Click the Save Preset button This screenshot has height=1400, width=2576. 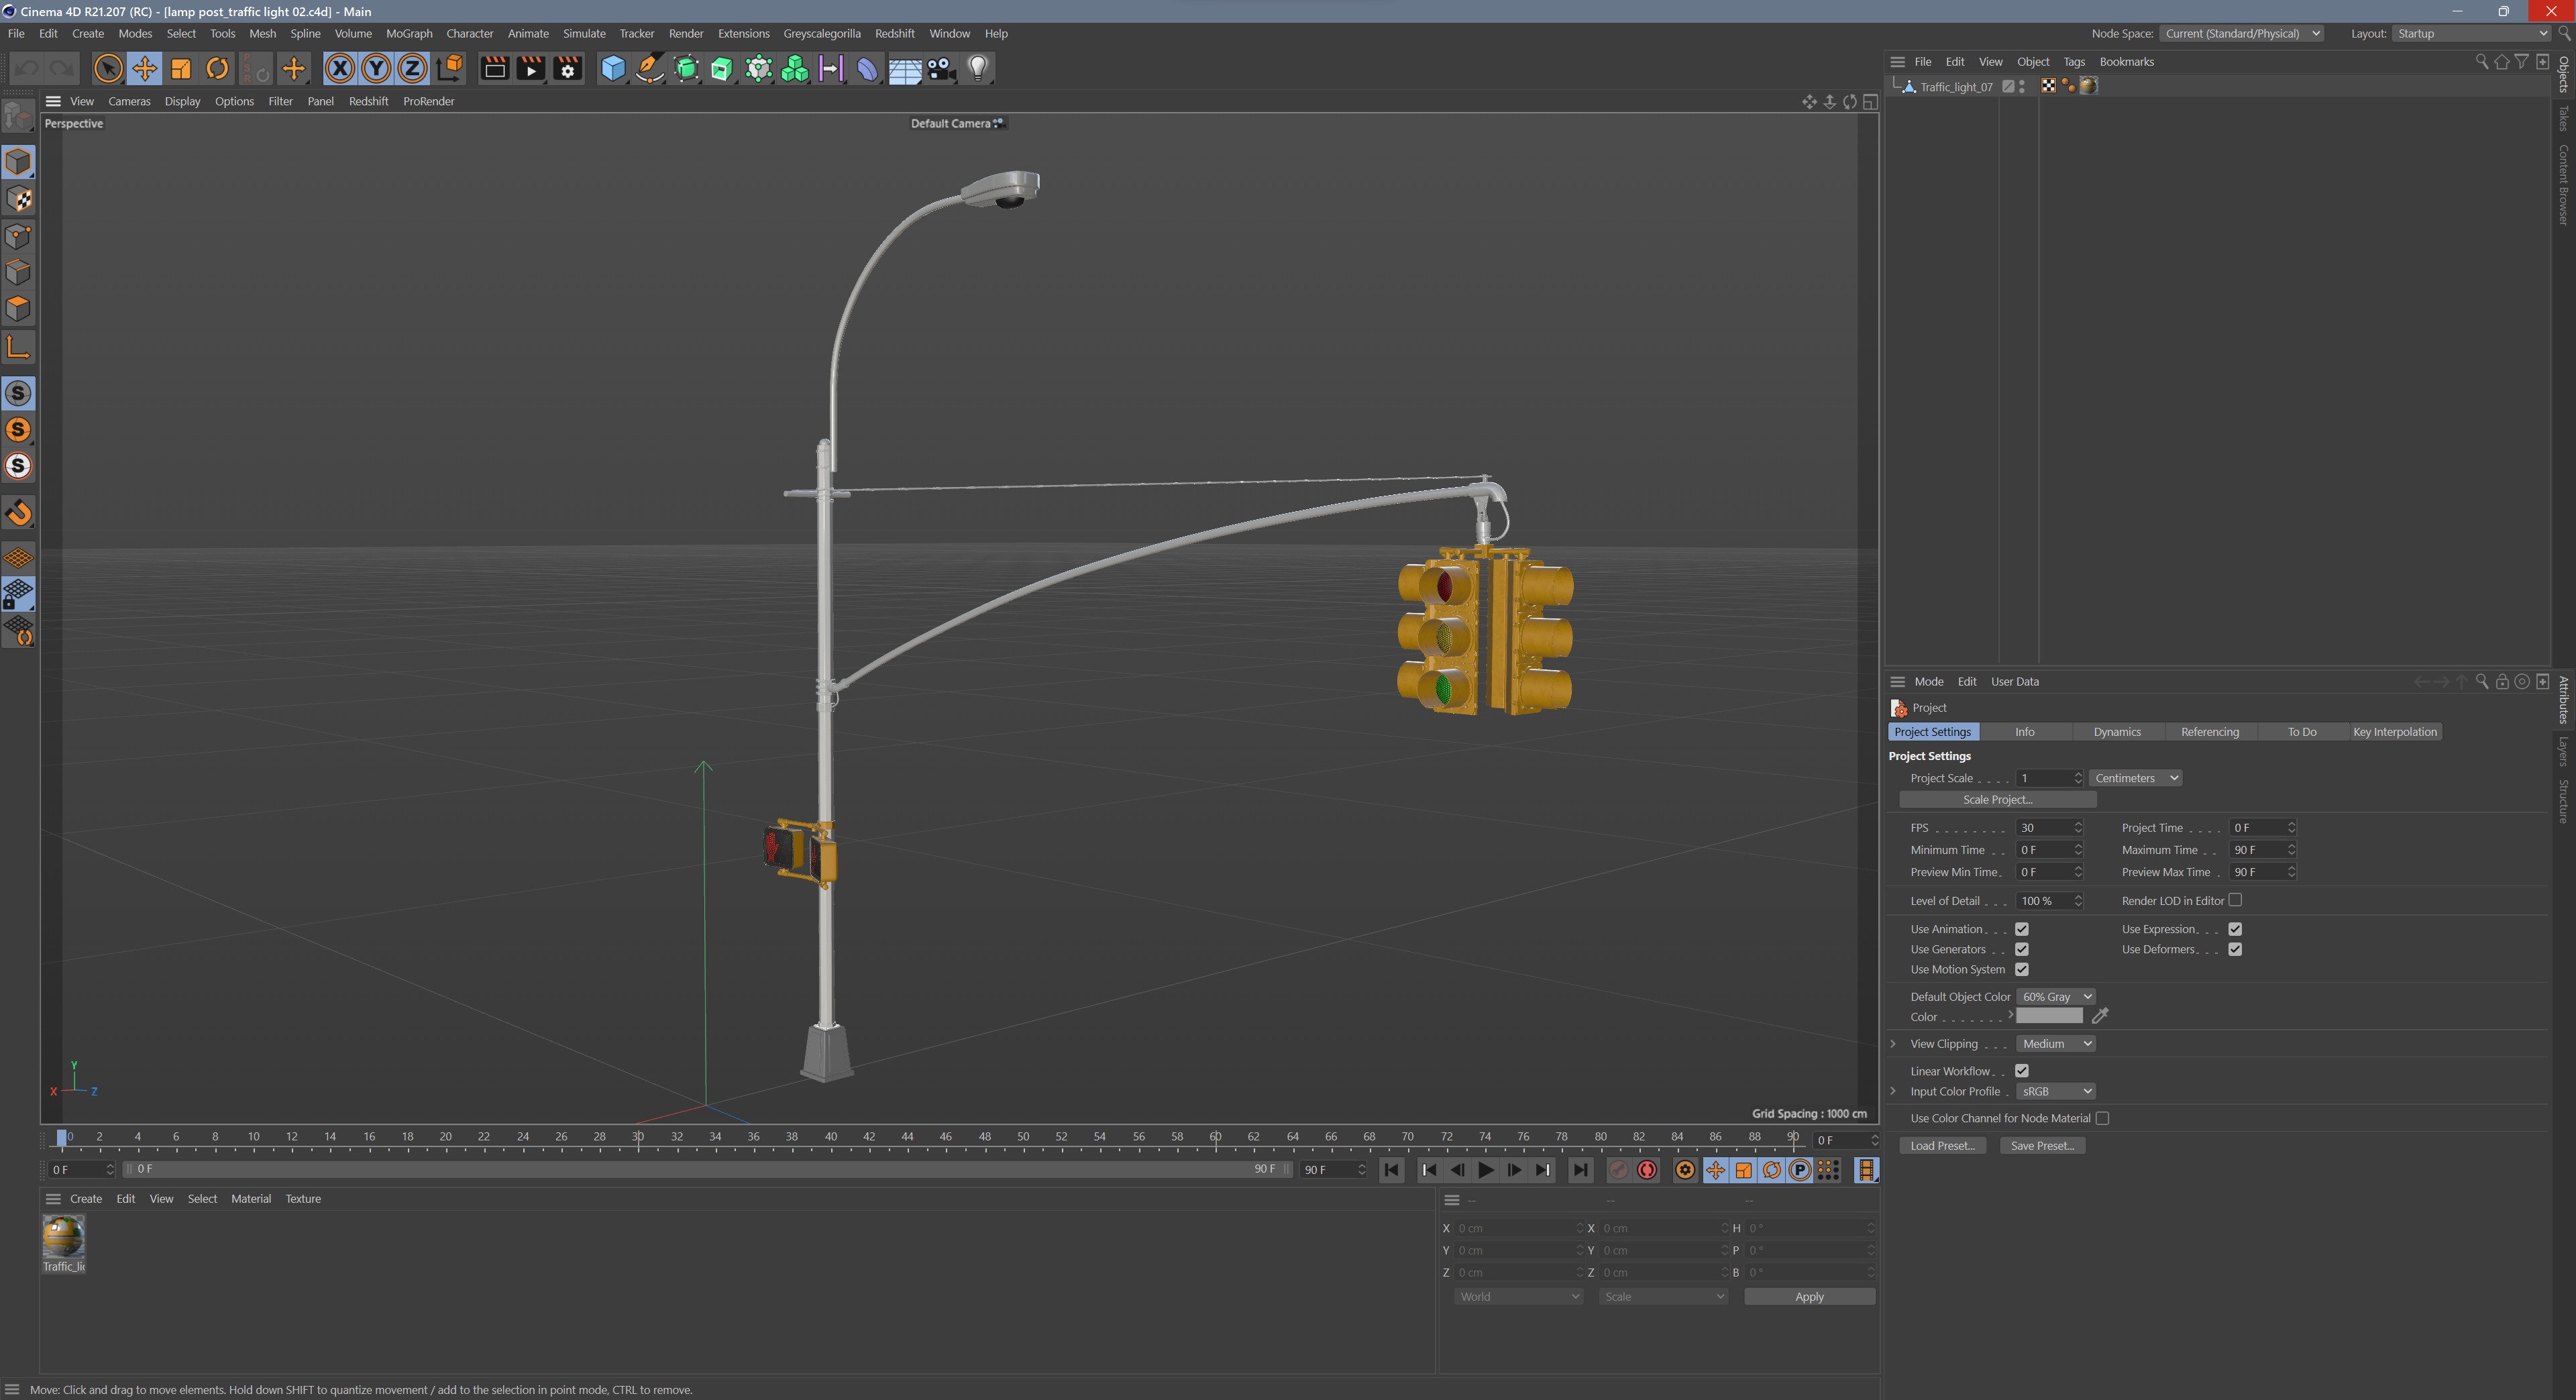(2042, 1146)
